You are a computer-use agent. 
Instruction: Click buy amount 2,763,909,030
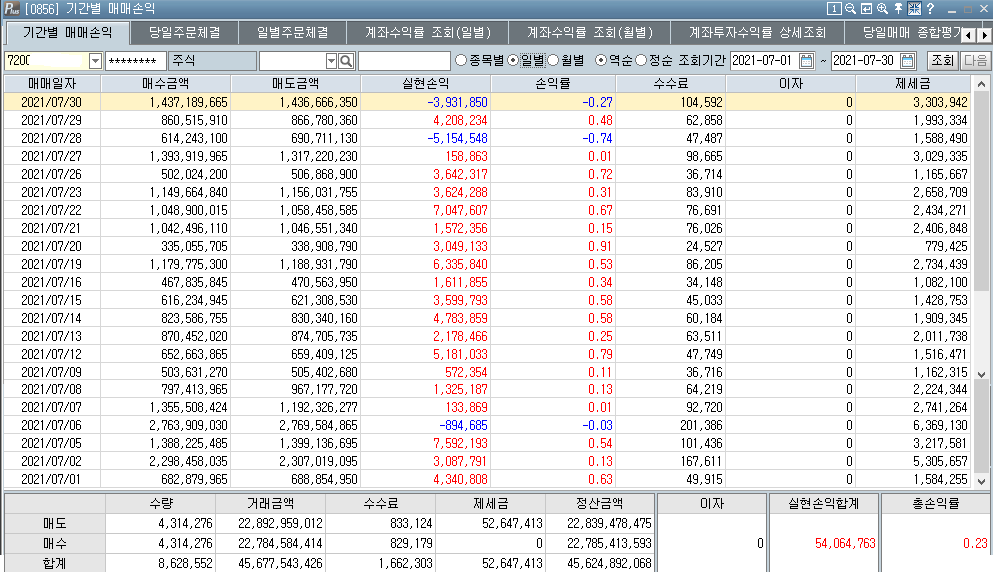pos(188,425)
